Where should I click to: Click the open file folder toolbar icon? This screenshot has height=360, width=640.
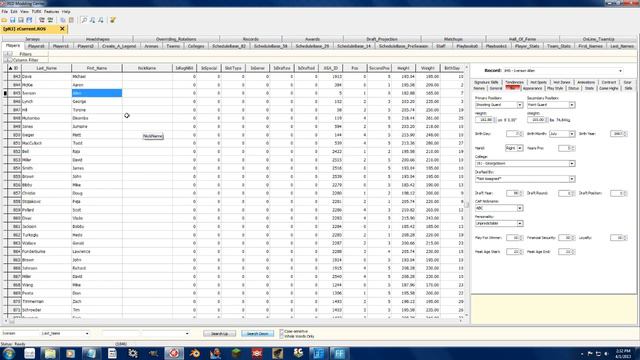coord(4,20)
